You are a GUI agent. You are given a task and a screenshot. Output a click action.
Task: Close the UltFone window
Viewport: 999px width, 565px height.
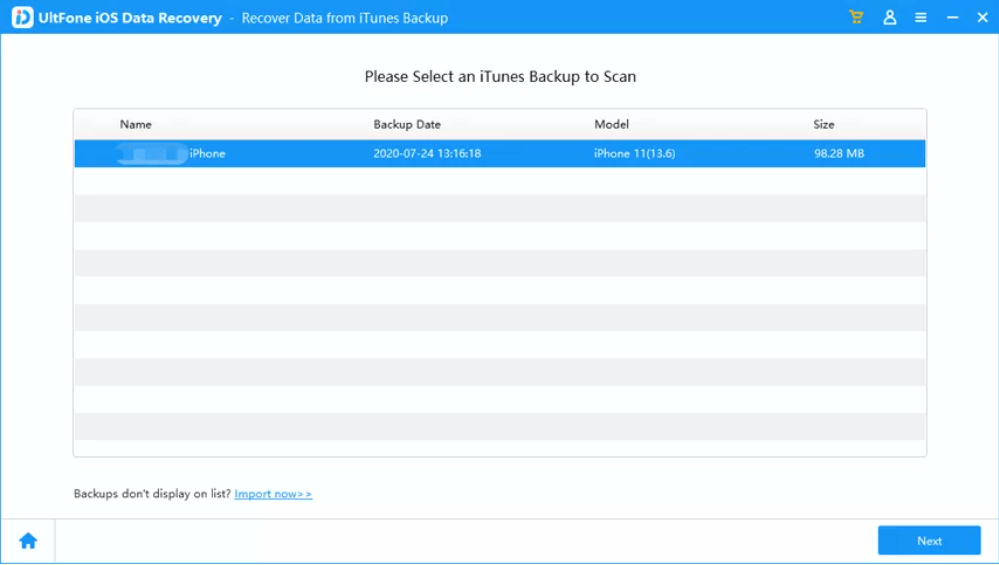pos(982,18)
